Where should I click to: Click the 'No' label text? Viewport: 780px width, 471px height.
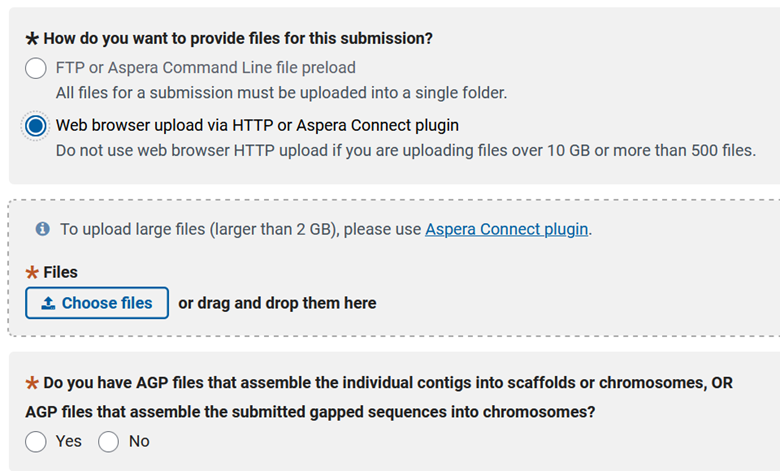139,441
